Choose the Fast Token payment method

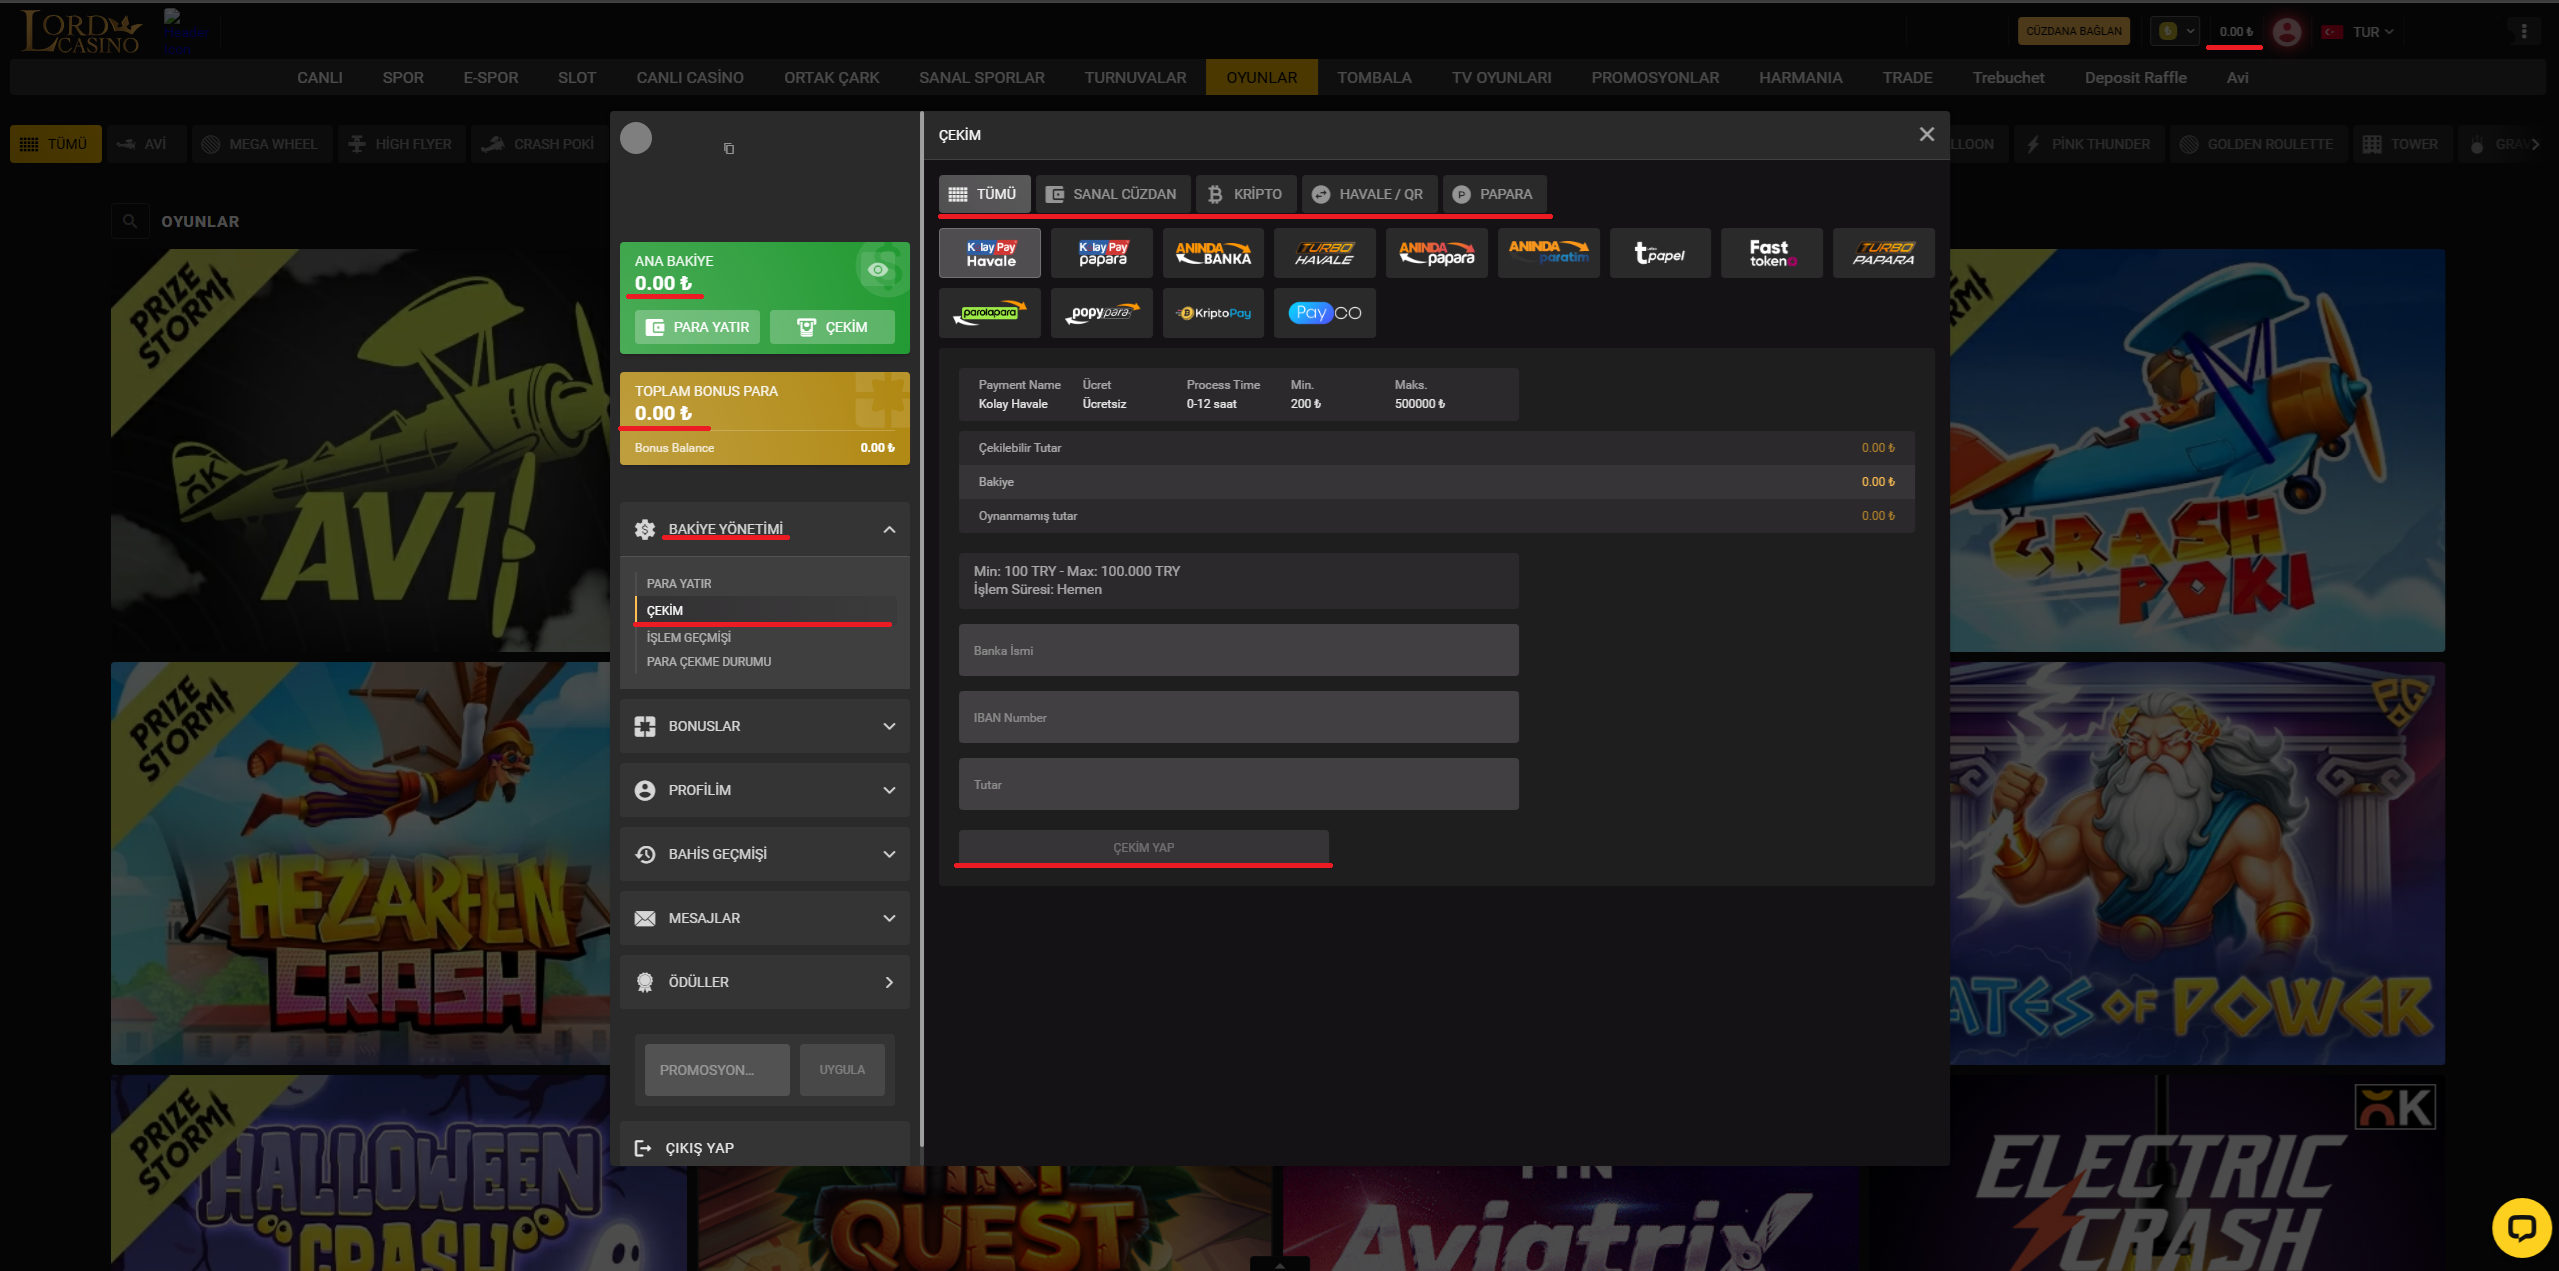[x=1772, y=253]
